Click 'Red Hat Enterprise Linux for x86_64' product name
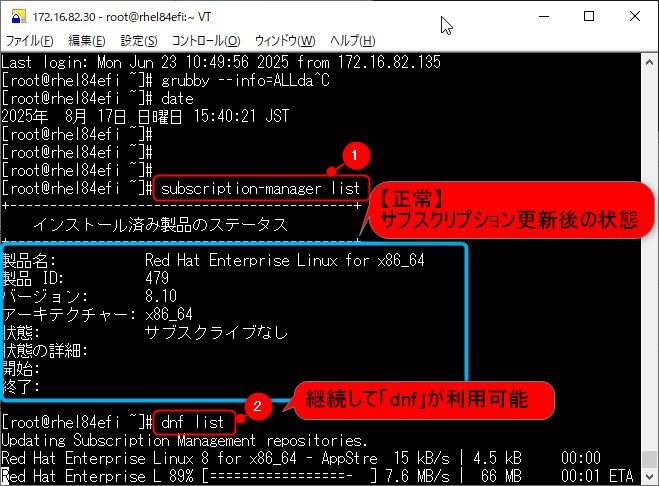This screenshot has height=486, width=659. pos(285,260)
